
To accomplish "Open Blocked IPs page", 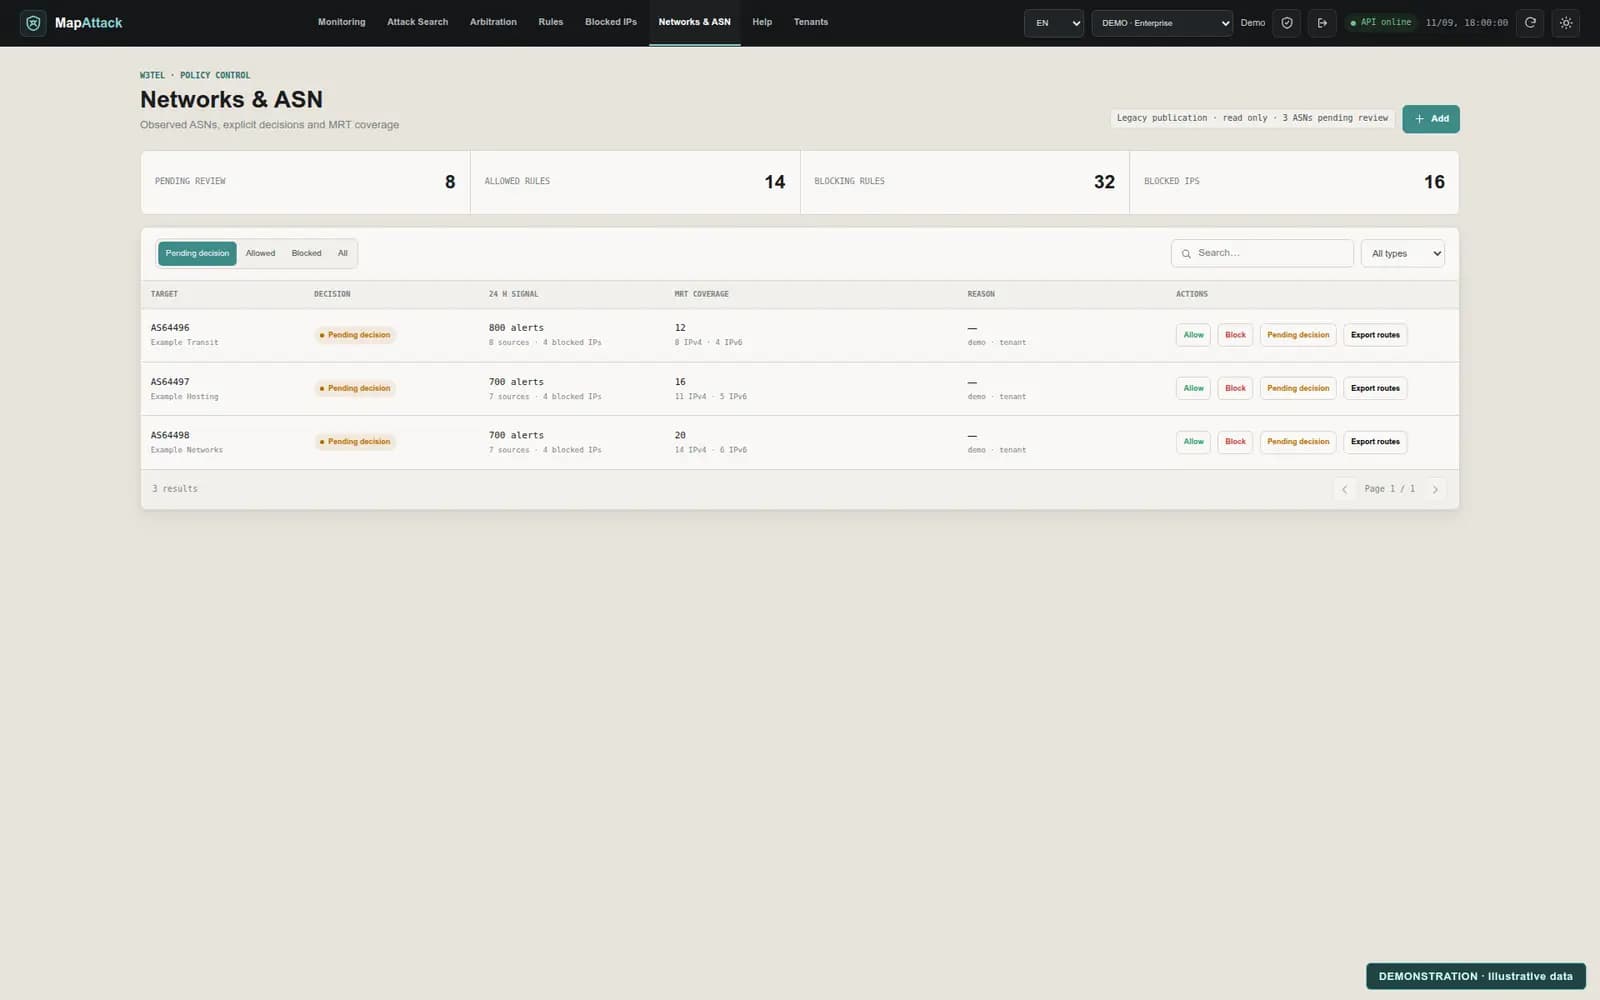I will point(610,22).
